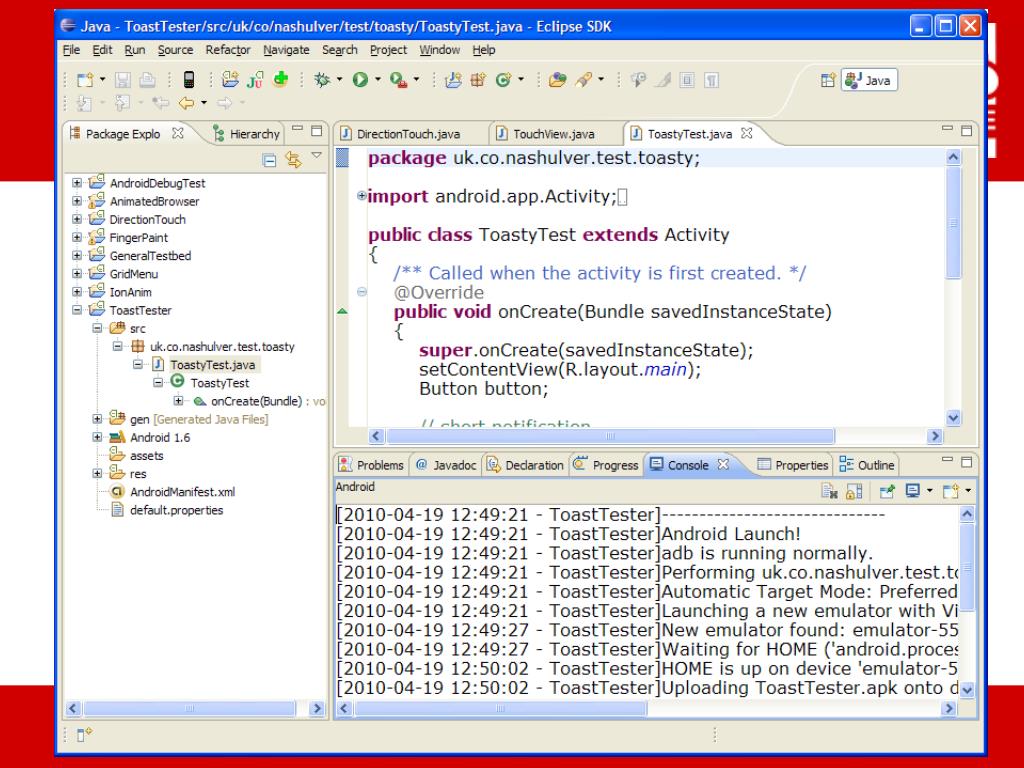Click the Clear Console icon
The width and height of the screenshot is (1024, 768).
pyautogui.click(x=829, y=491)
